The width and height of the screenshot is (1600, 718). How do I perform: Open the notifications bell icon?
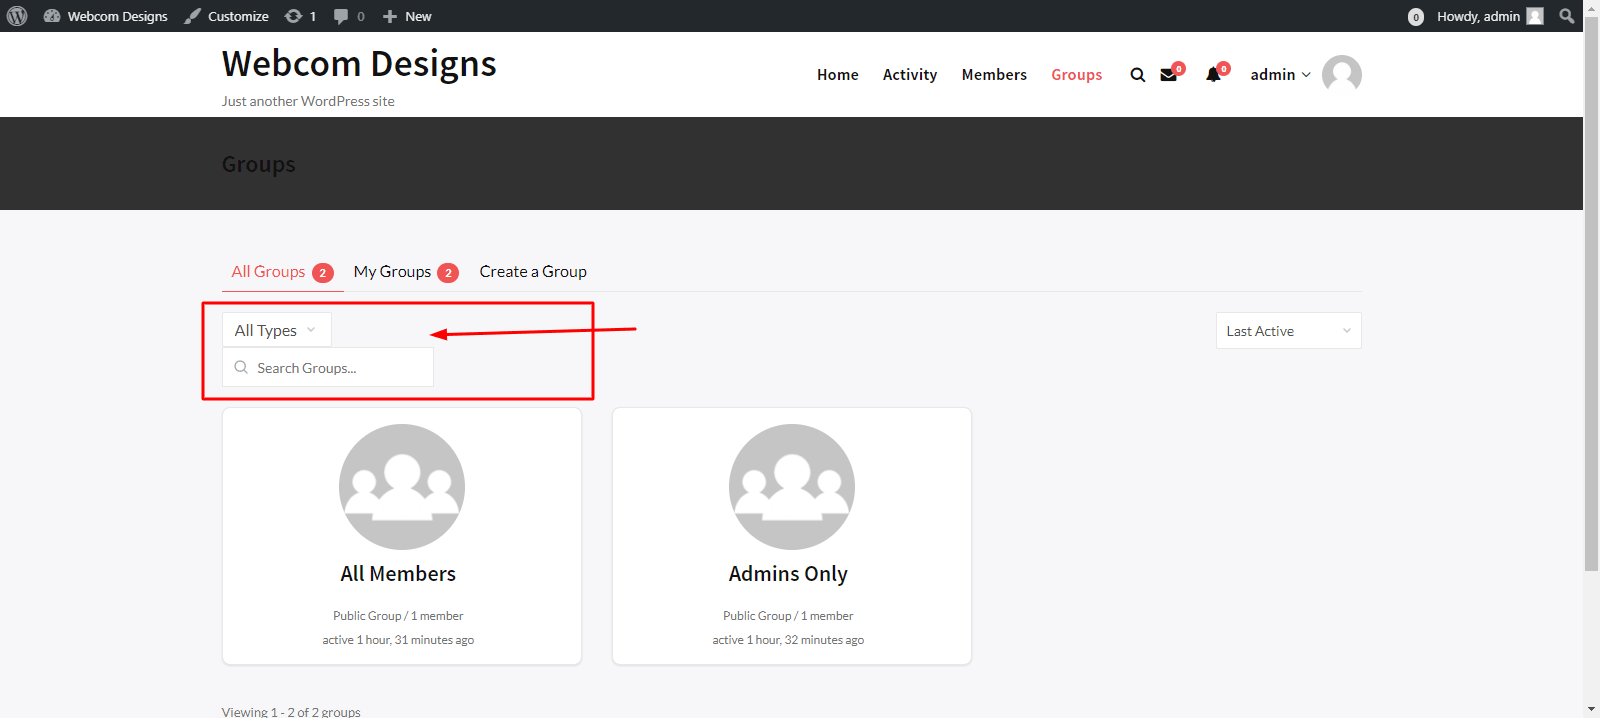click(x=1213, y=75)
